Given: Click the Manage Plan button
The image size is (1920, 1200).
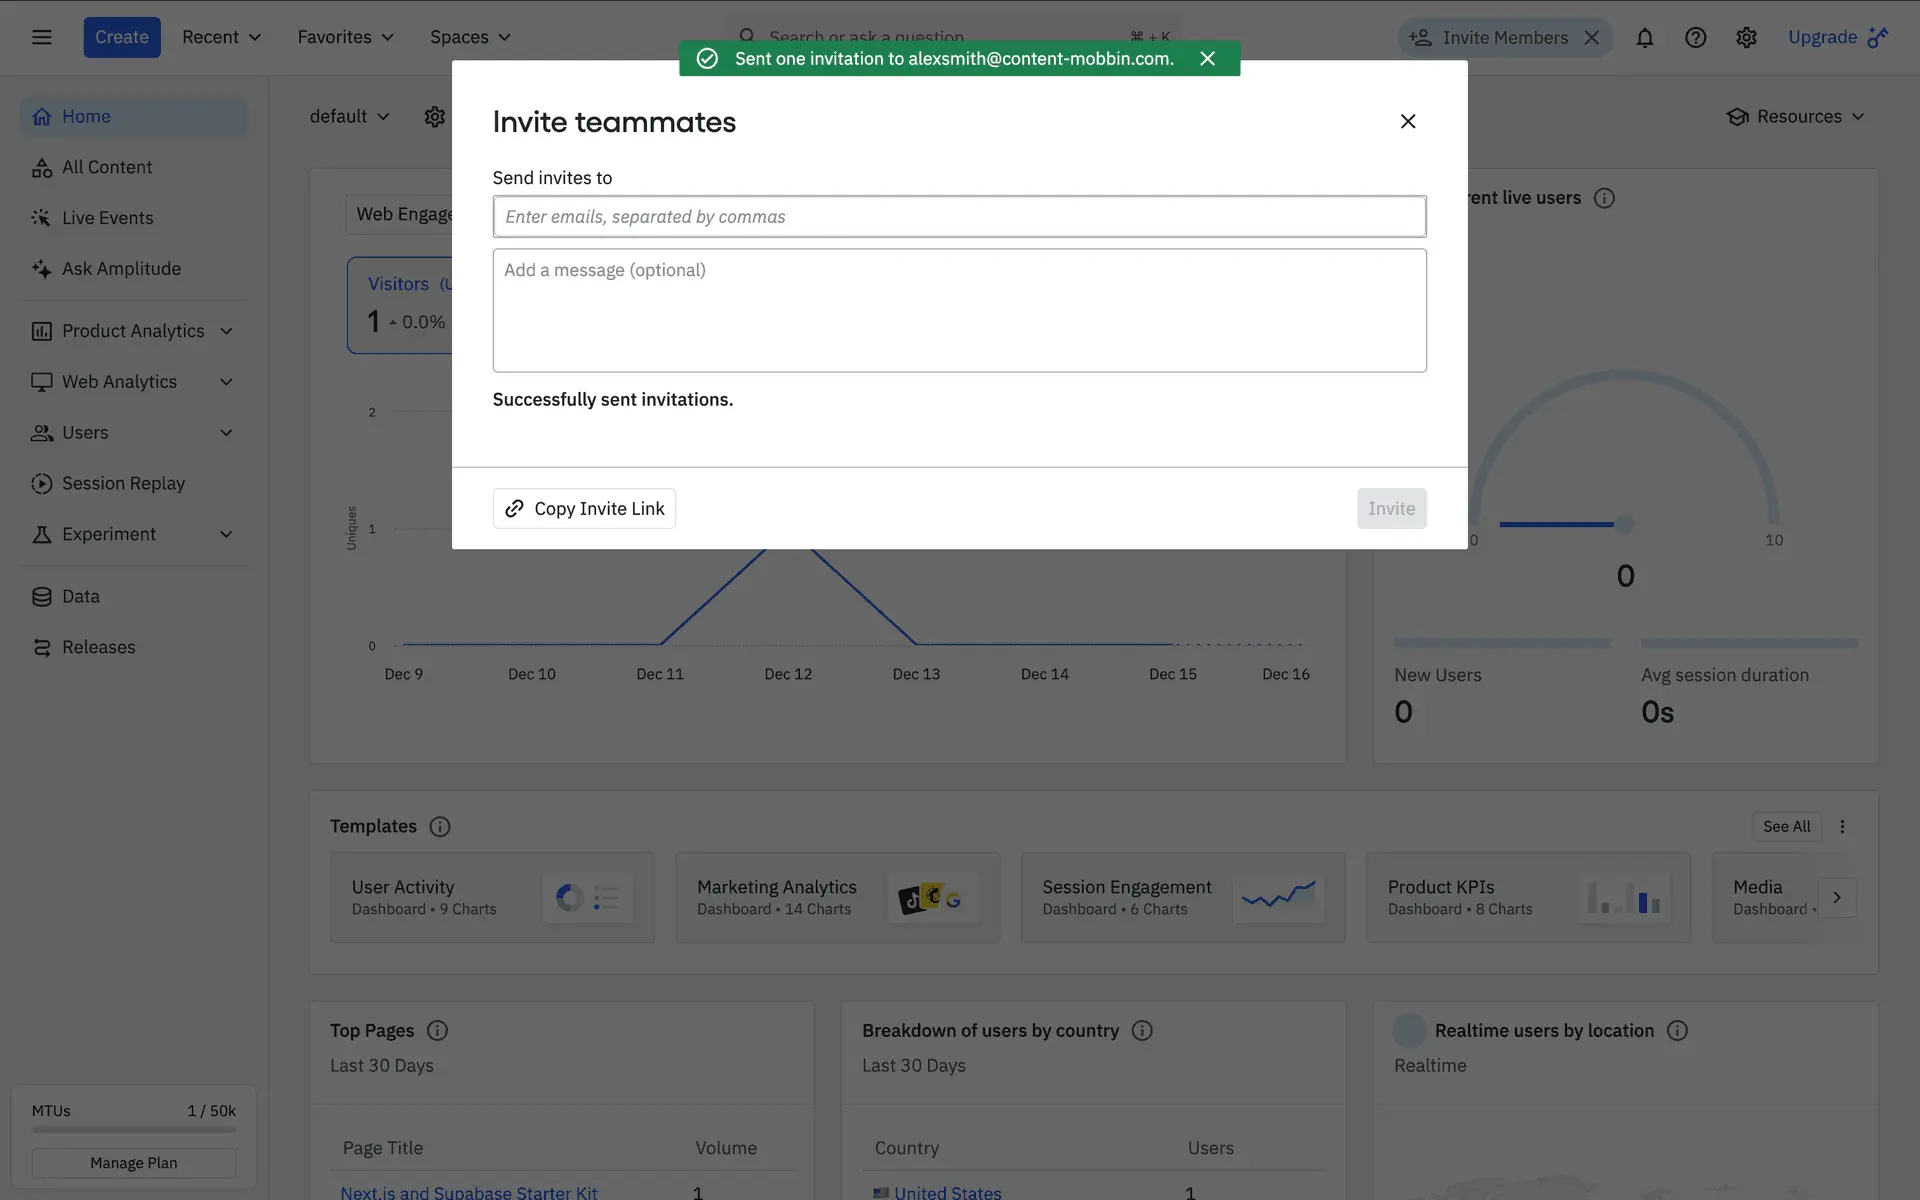Looking at the screenshot, I should click(133, 1163).
